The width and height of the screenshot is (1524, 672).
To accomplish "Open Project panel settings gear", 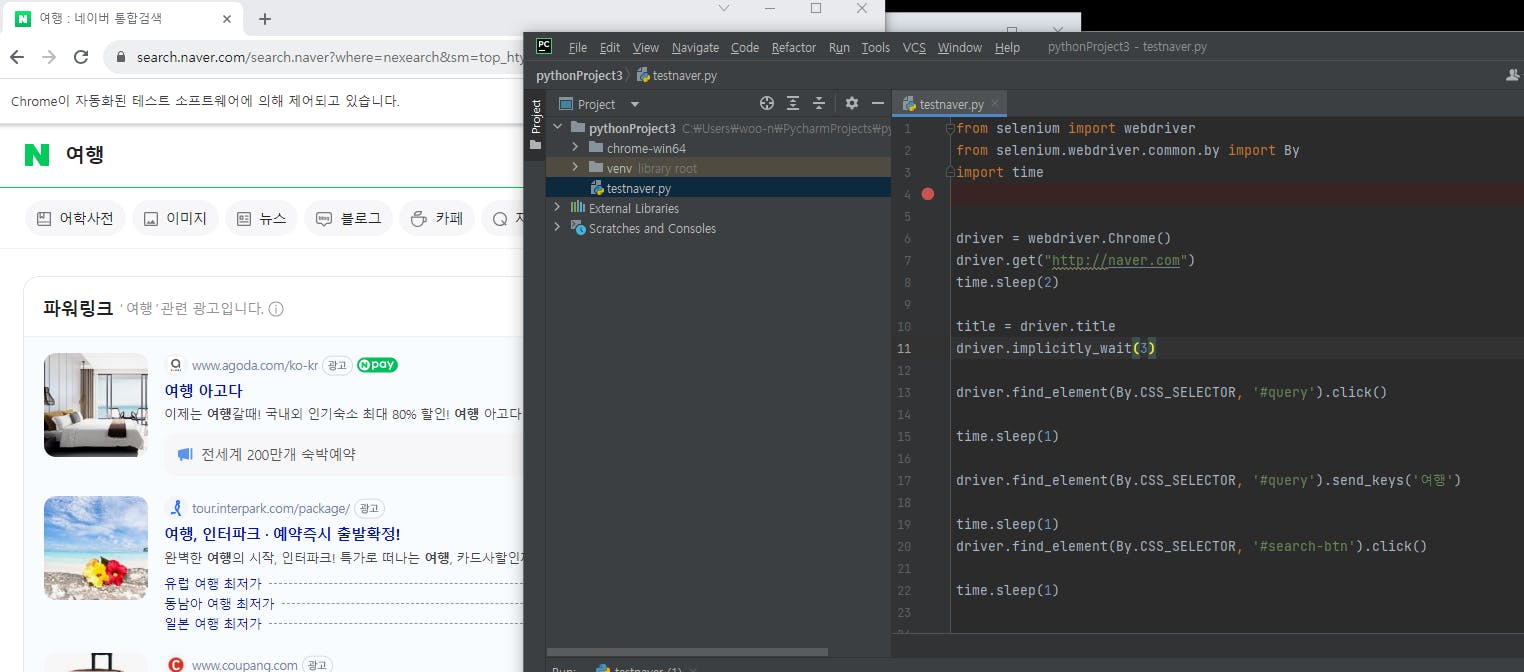I will click(852, 103).
